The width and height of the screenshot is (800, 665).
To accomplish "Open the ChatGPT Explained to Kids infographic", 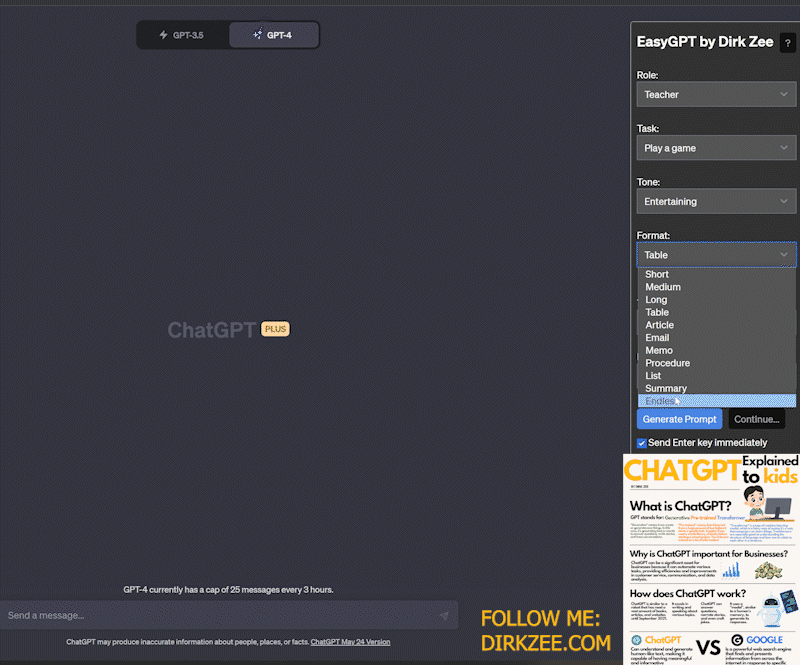I will point(711,559).
